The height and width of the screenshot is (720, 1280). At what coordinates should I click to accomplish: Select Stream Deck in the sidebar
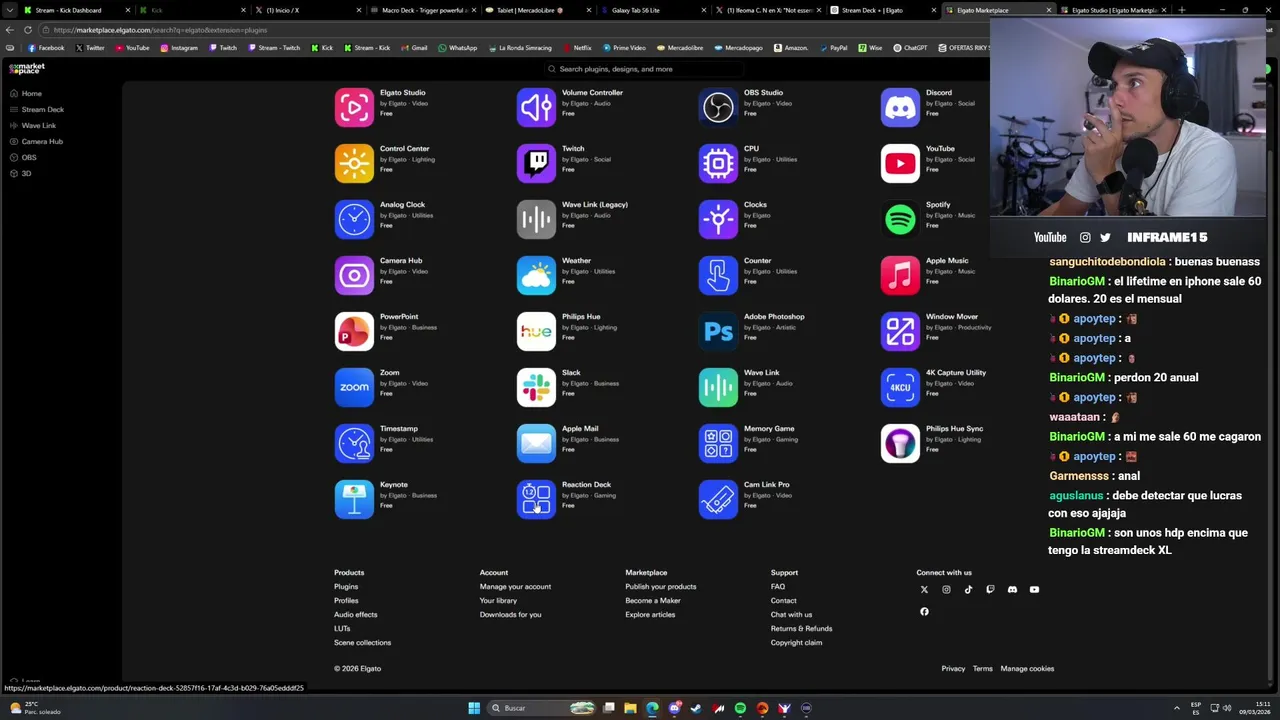36,109
